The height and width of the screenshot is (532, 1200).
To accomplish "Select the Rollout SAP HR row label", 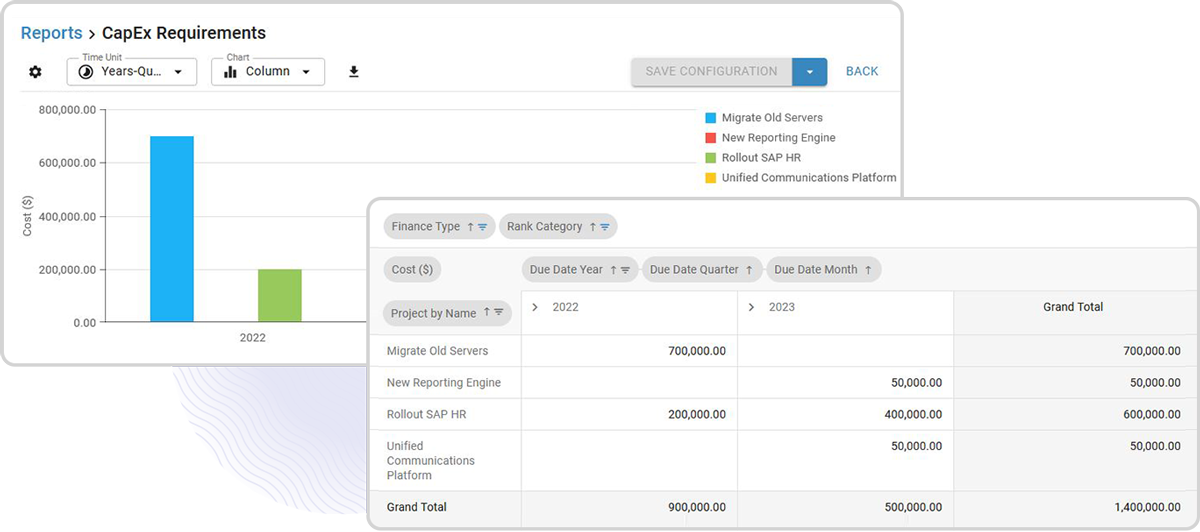I will [425, 415].
